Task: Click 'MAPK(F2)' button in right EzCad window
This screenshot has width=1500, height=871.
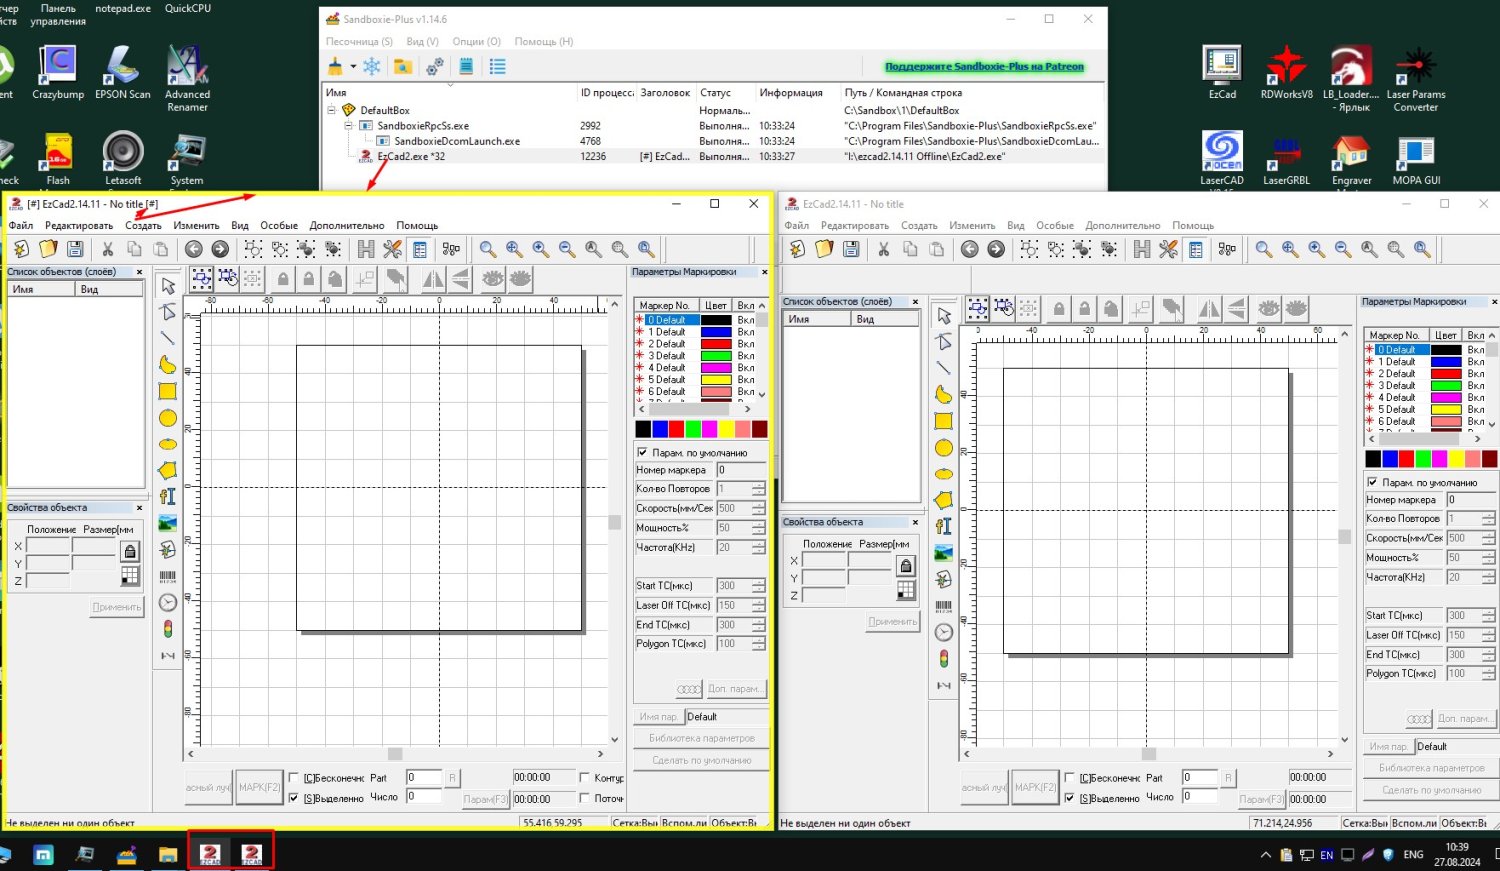Action: [1035, 787]
